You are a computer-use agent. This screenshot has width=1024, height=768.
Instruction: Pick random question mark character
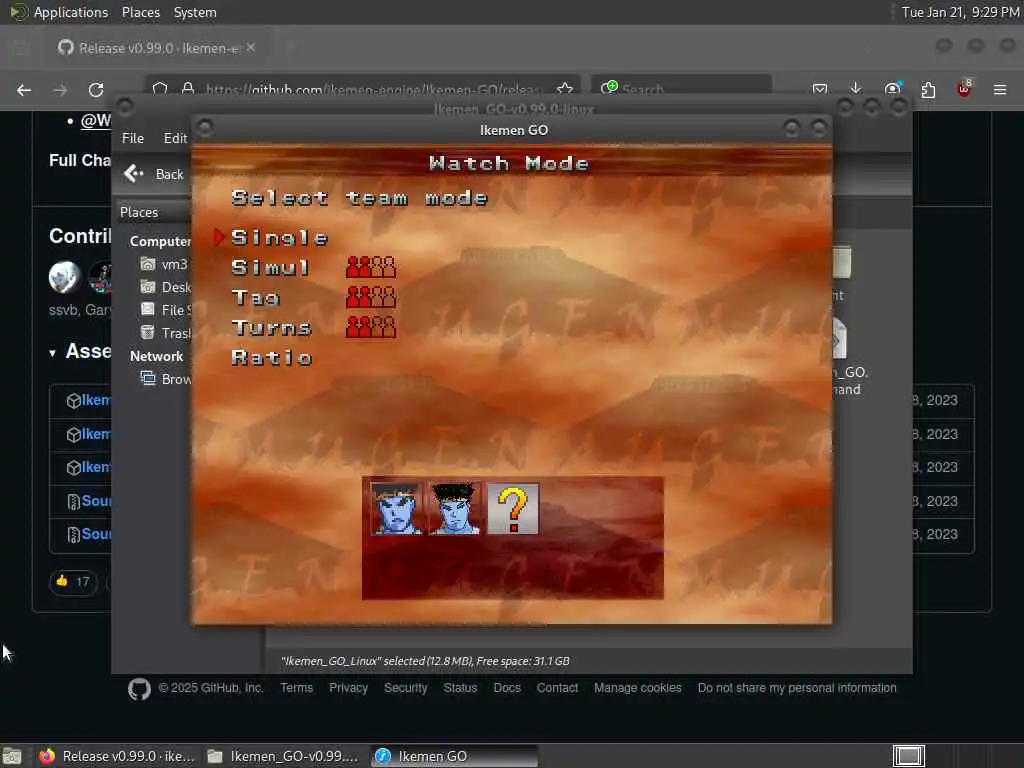[x=513, y=509]
